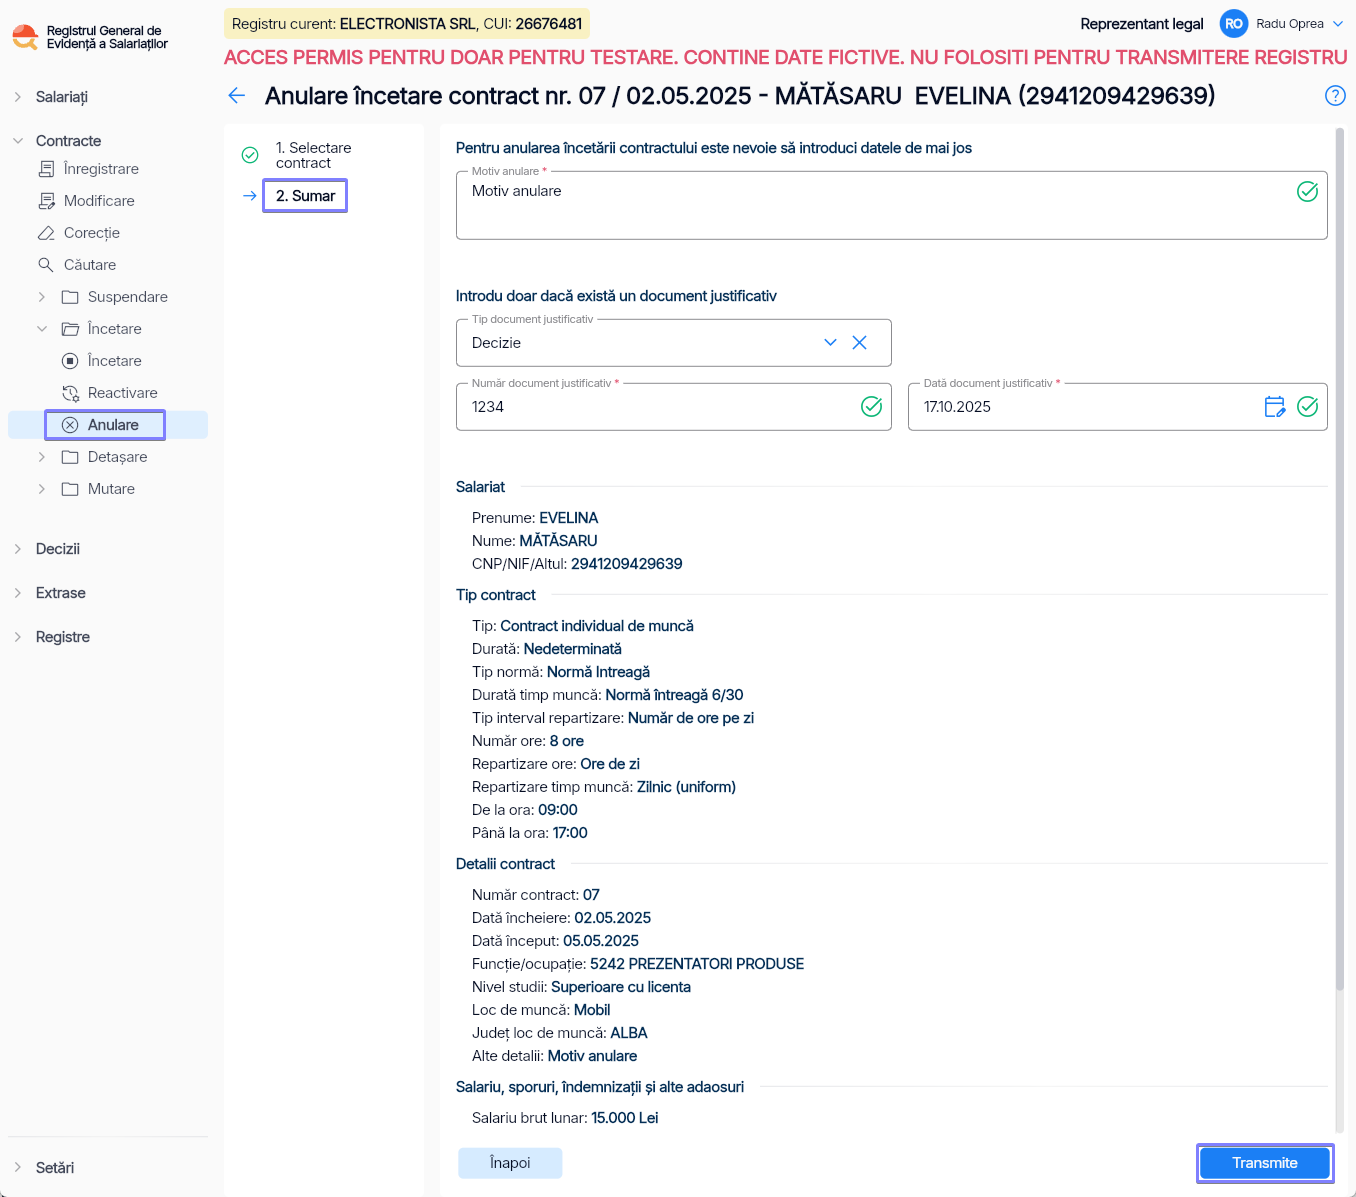The width and height of the screenshot is (1356, 1197).
Task: Open the help question mark icon
Action: coord(1335,95)
